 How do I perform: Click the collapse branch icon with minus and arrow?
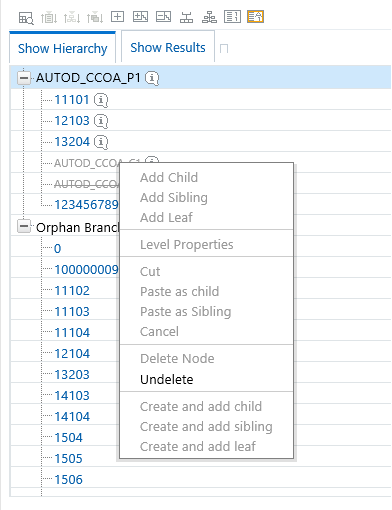click(164, 16)
